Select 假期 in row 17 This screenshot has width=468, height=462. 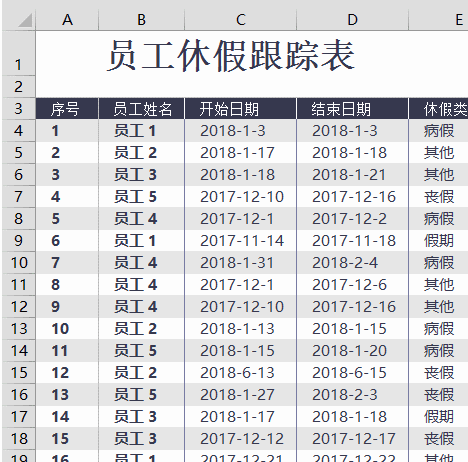[438, 417]
